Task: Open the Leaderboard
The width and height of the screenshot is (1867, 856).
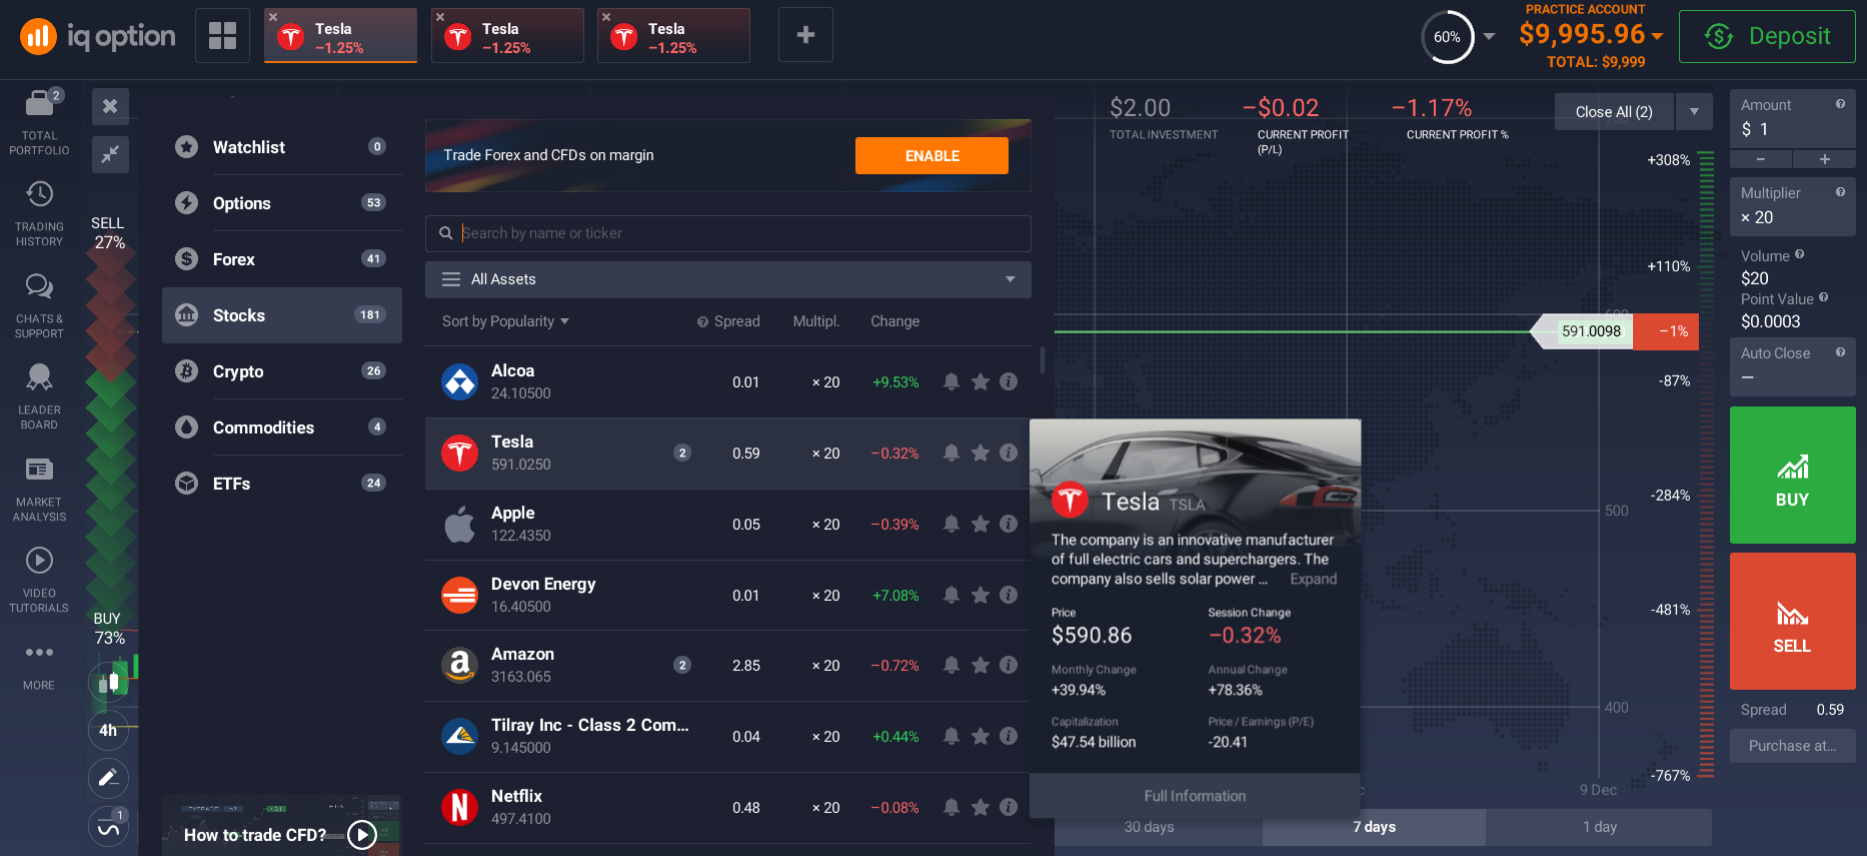Action: (x=40, y=396)
